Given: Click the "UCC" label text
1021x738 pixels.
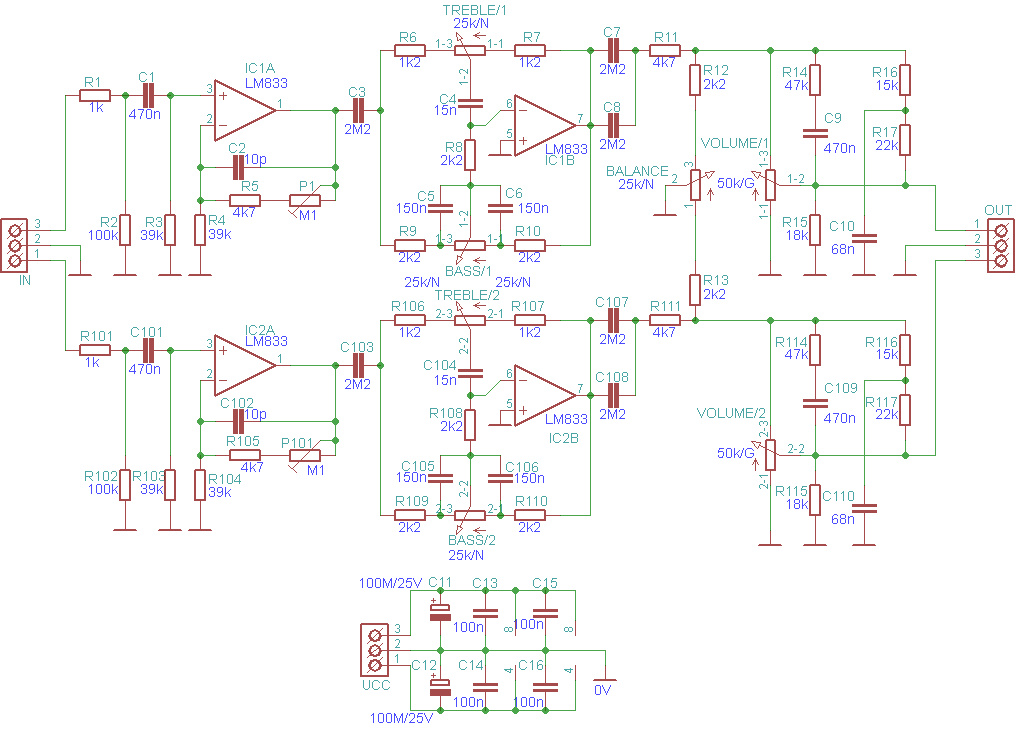Looking at the screenshot, I should pyautogui.click(x=376, y=685).
